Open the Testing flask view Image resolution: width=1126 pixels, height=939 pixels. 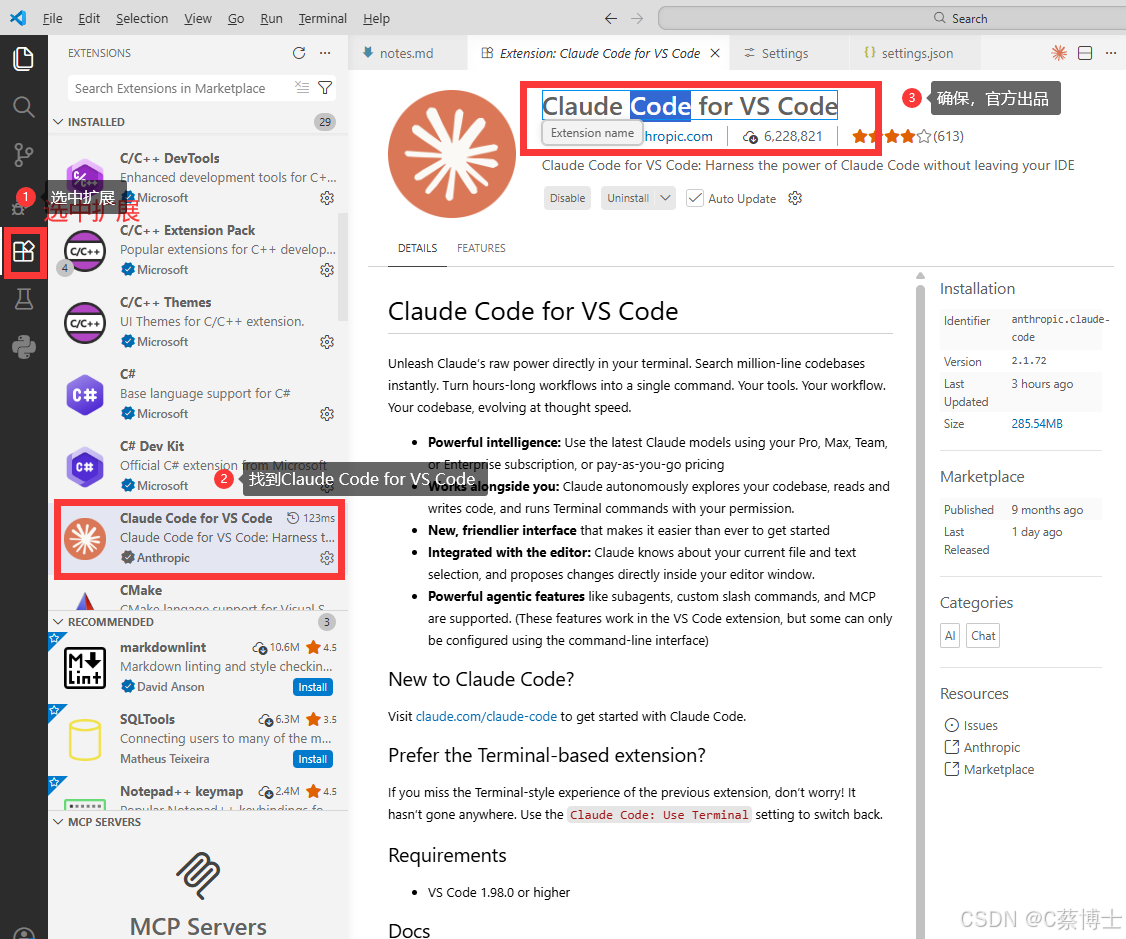click(x=24, y=299)
